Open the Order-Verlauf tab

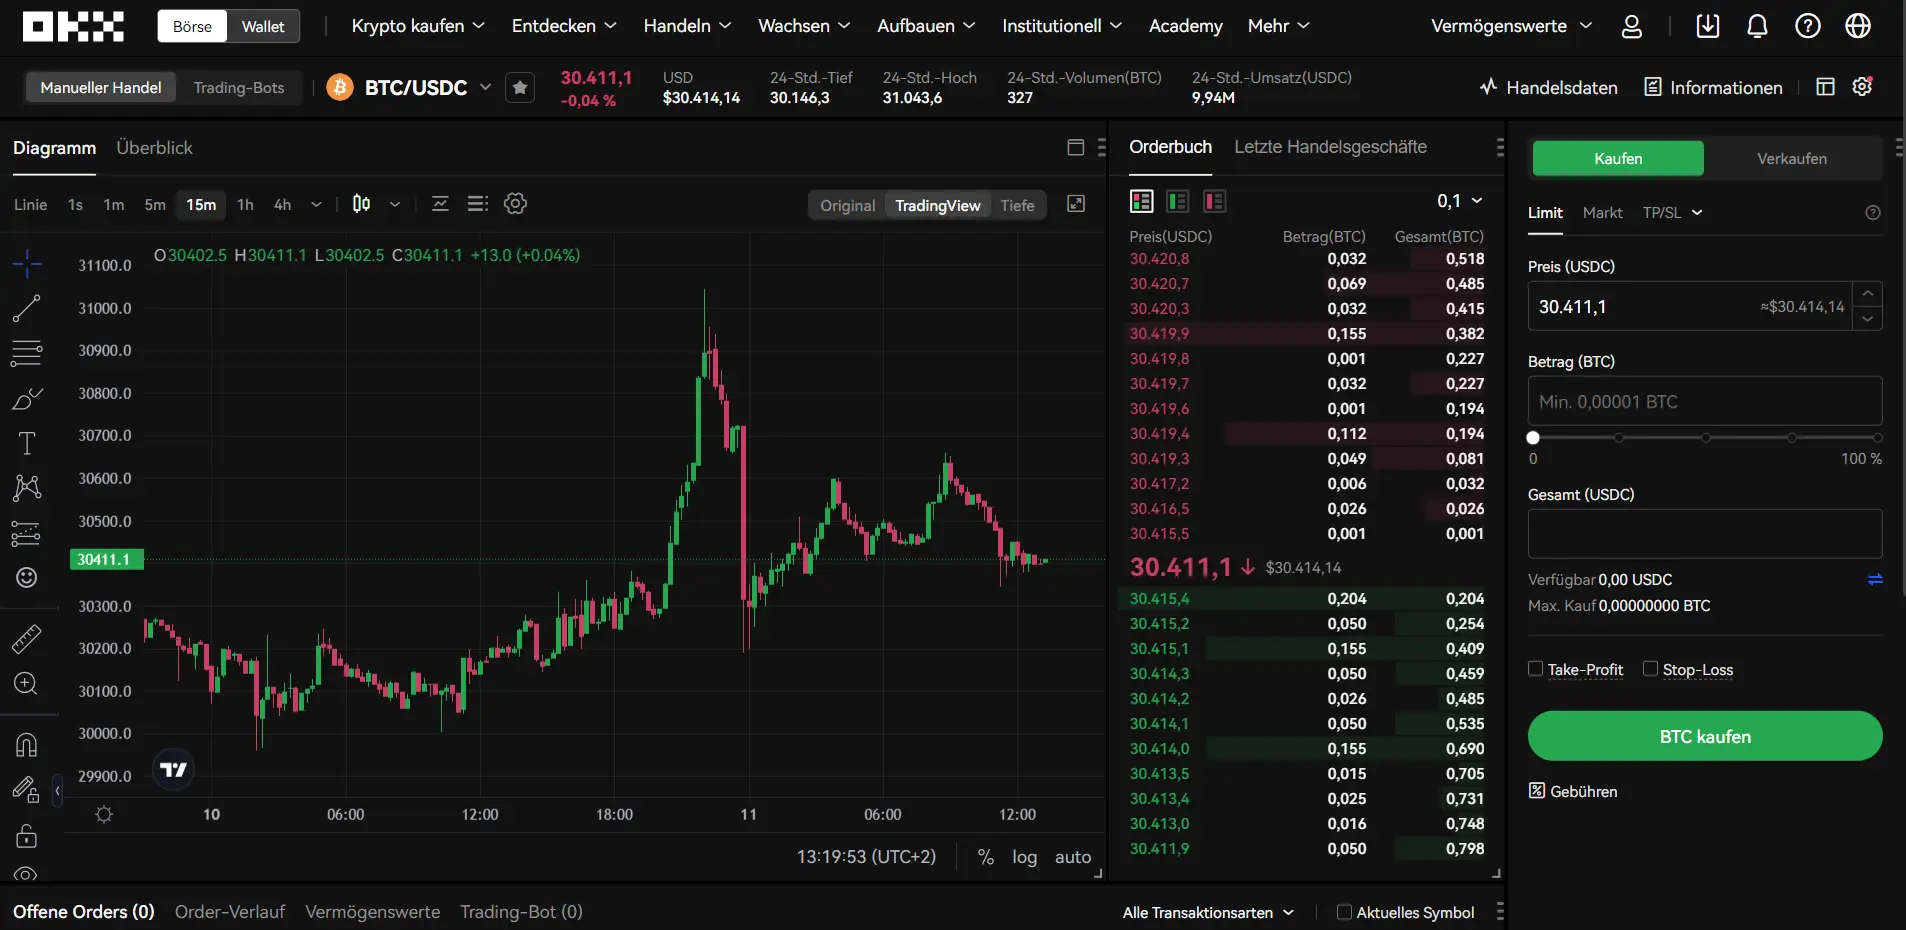tap(229, 912)
